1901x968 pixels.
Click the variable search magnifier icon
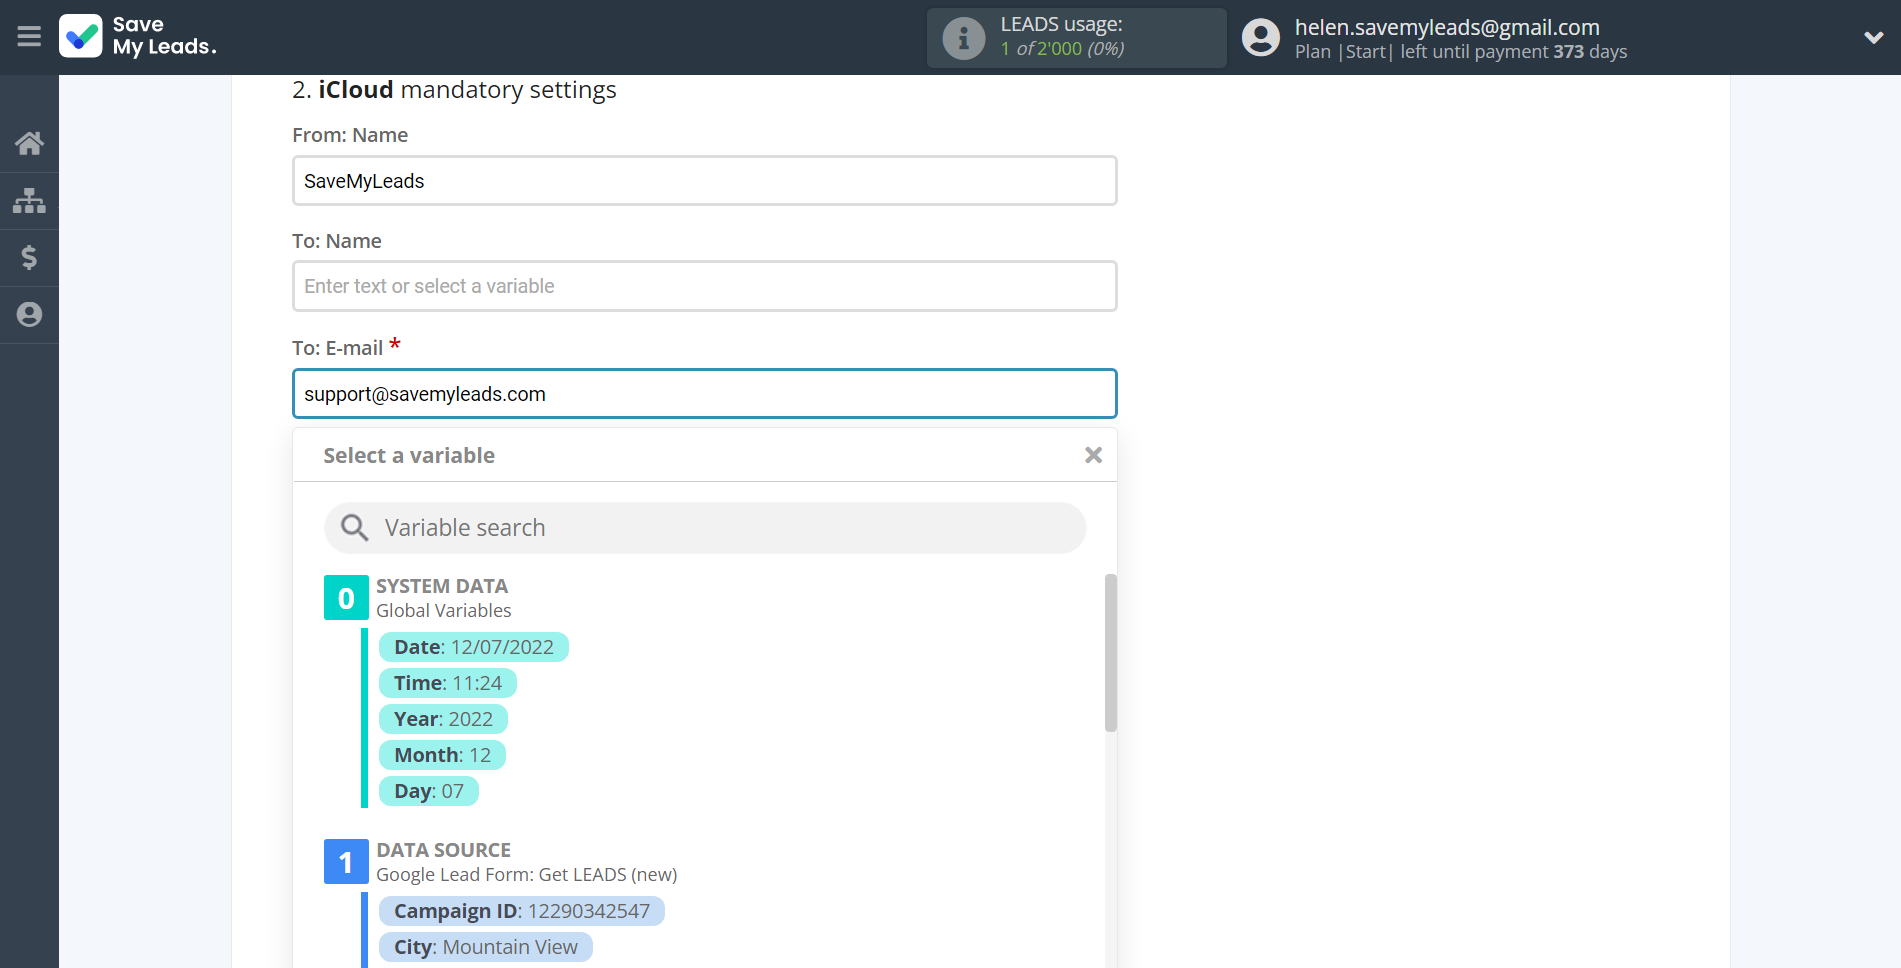click(354, 527)
